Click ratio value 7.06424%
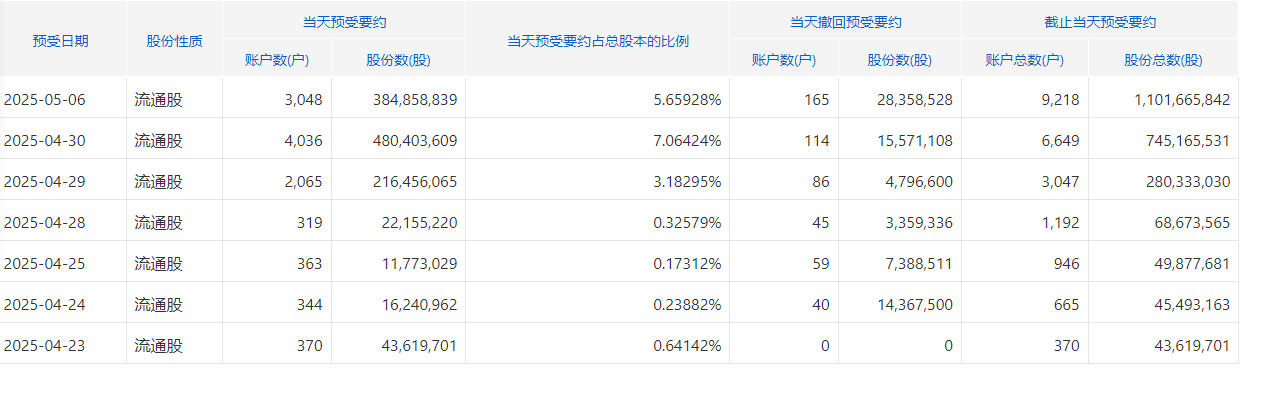The height and width of the screenshot is (398, 1279). pos(687,140)
